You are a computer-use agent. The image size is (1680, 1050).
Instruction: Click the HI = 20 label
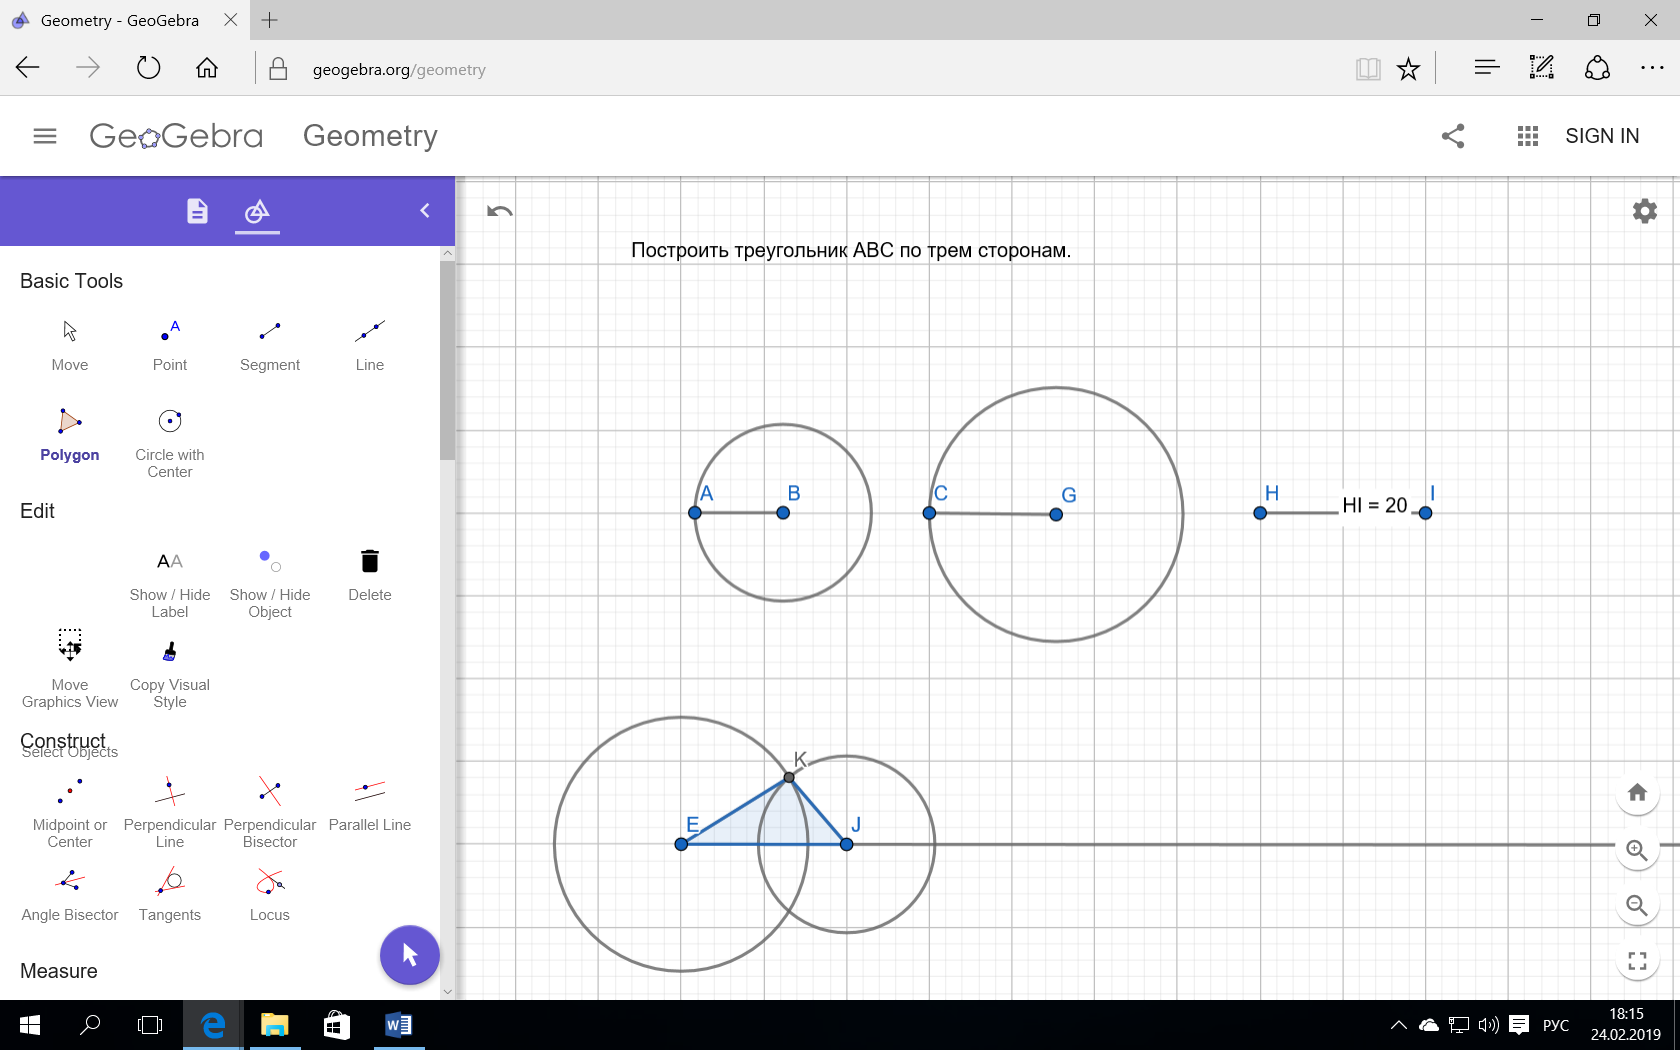(x=1375, y=506)
